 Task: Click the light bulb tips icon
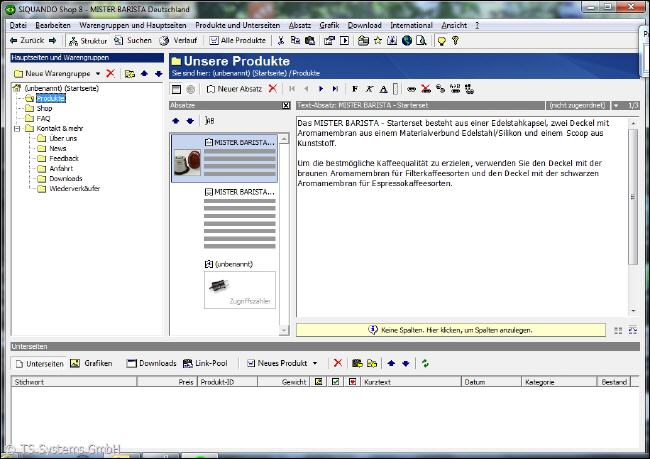pyautogui.click(x=442, y=41)
